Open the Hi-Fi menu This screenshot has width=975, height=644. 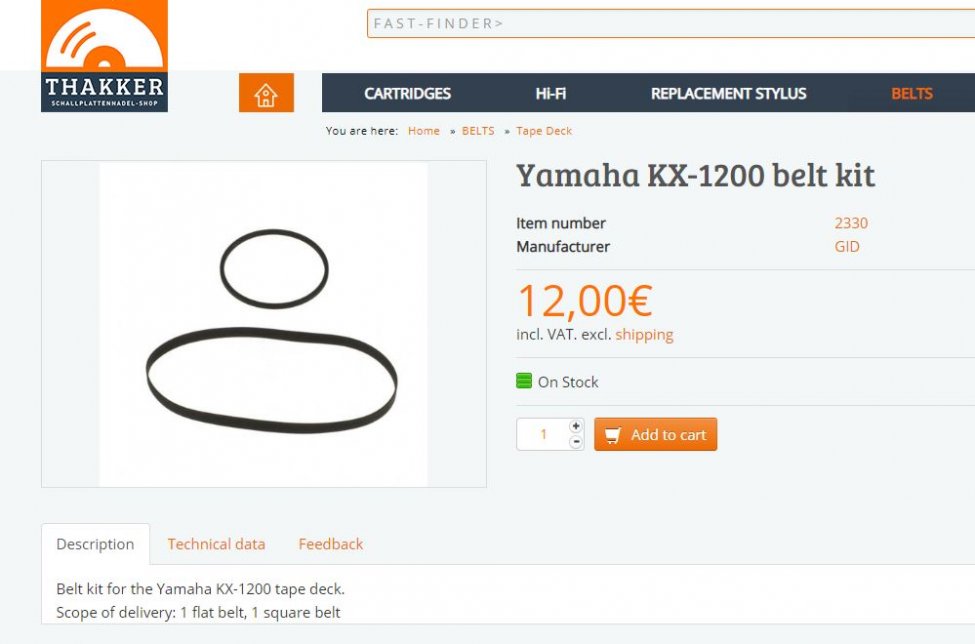(551, 93)
